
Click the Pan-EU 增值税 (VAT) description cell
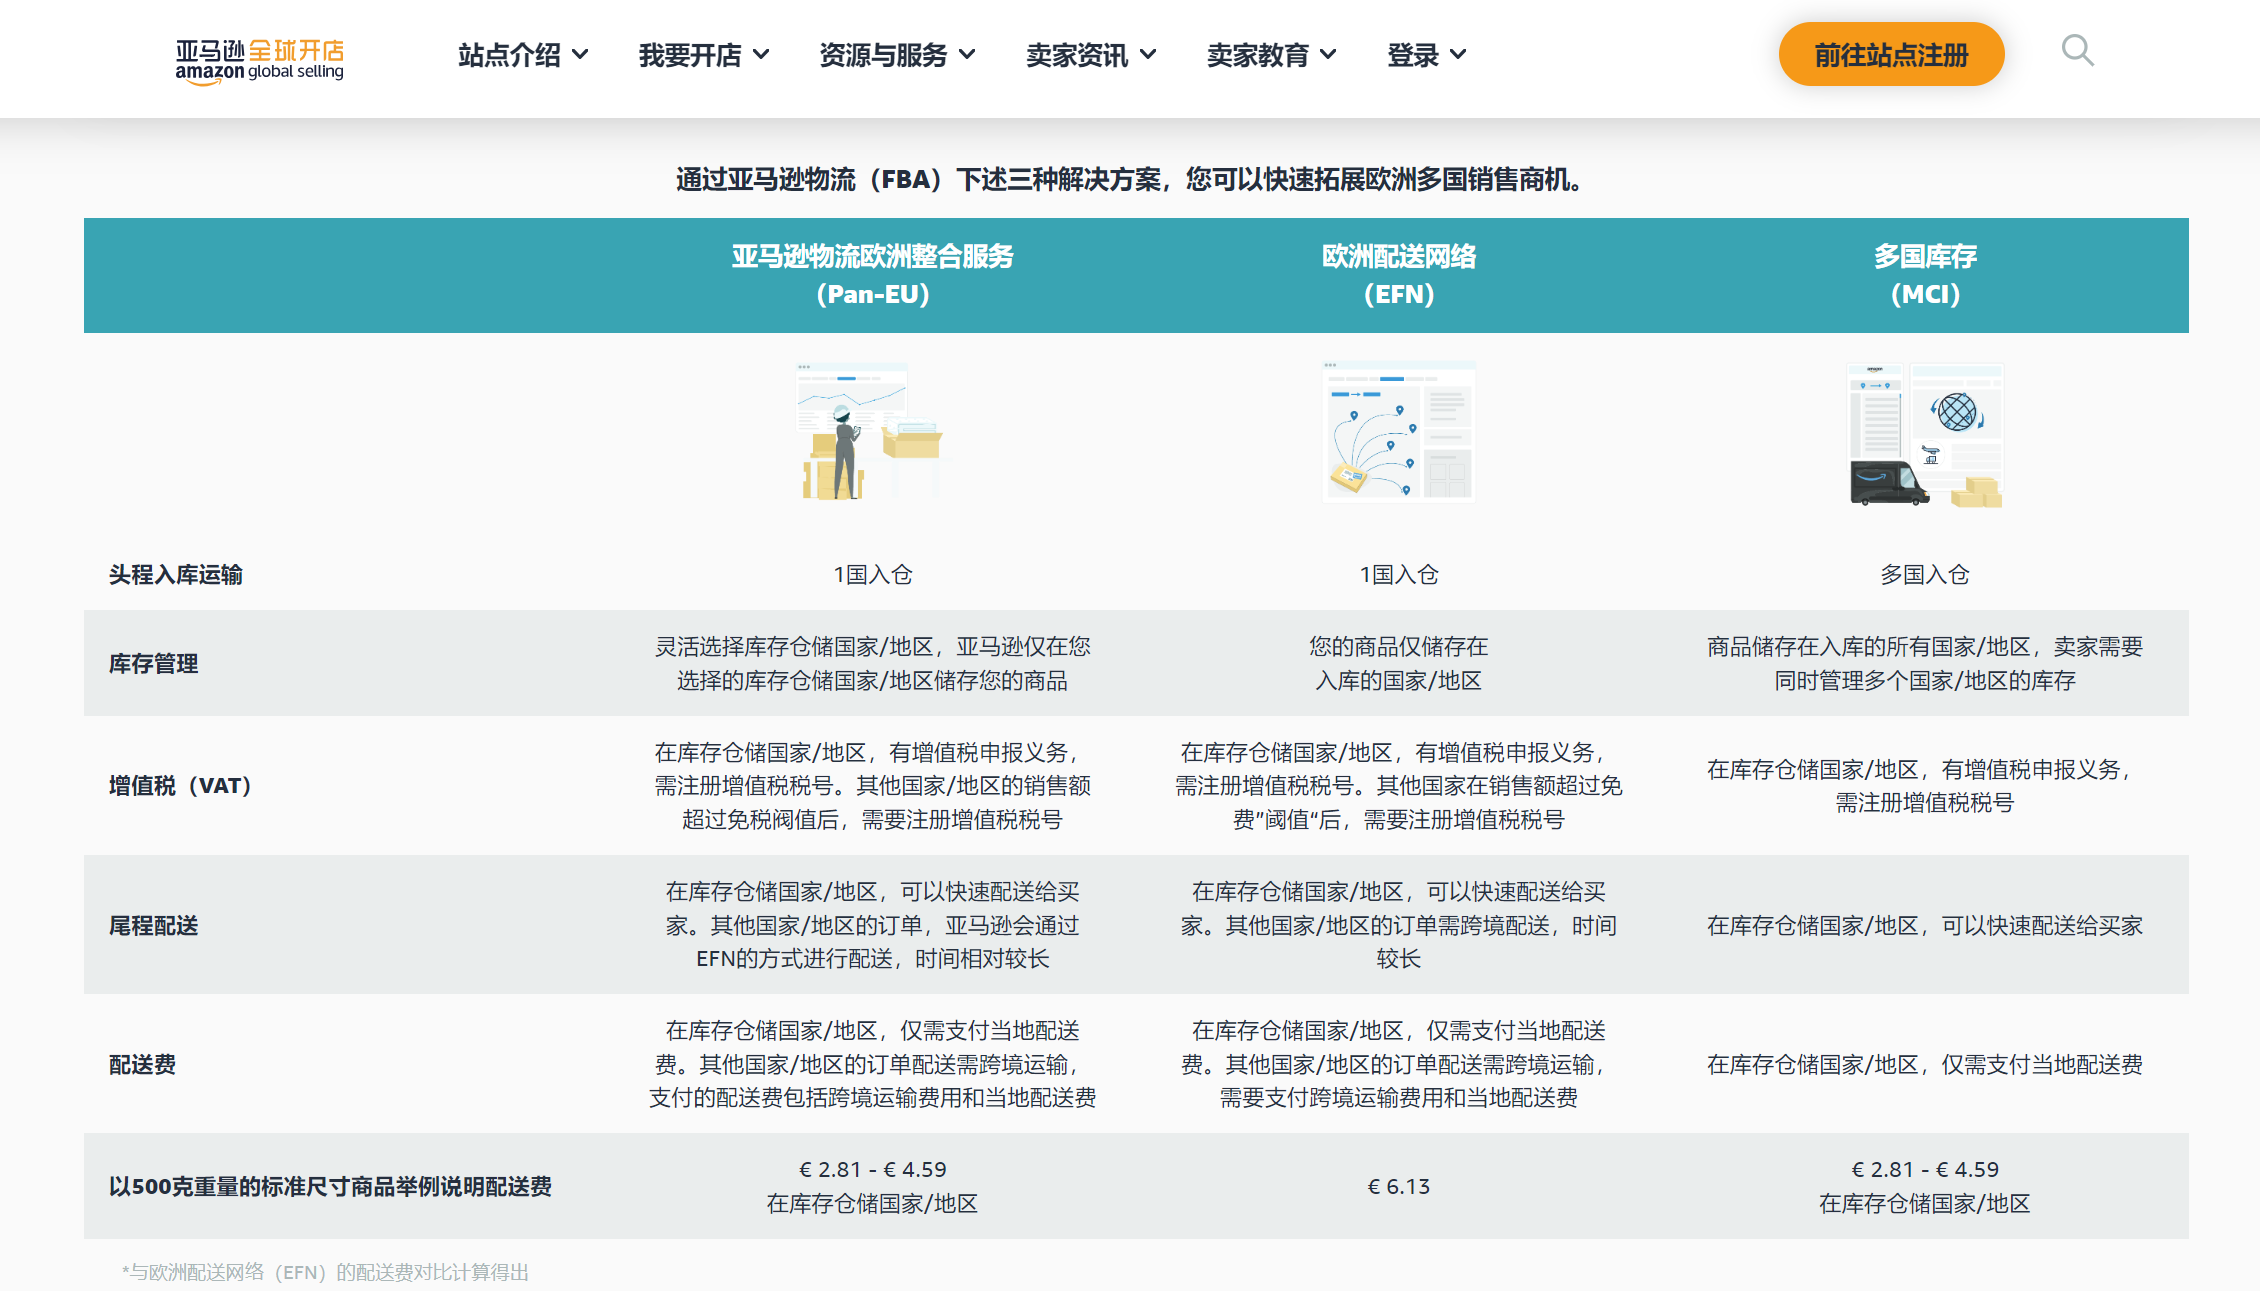click(872, 786)
